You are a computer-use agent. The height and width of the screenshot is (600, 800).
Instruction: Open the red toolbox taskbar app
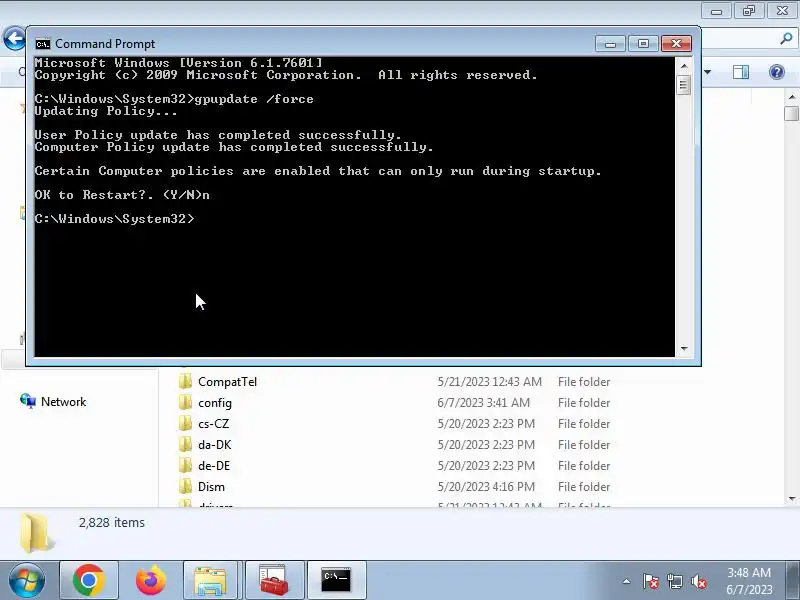(x=274, y=580)
